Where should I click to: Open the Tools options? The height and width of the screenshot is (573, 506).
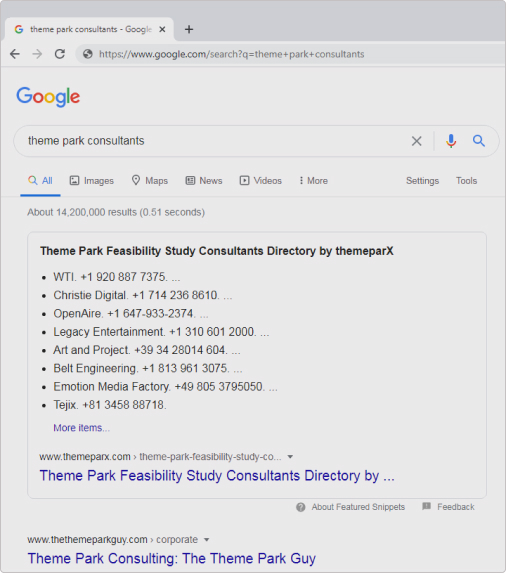click(x=466, y=181)
